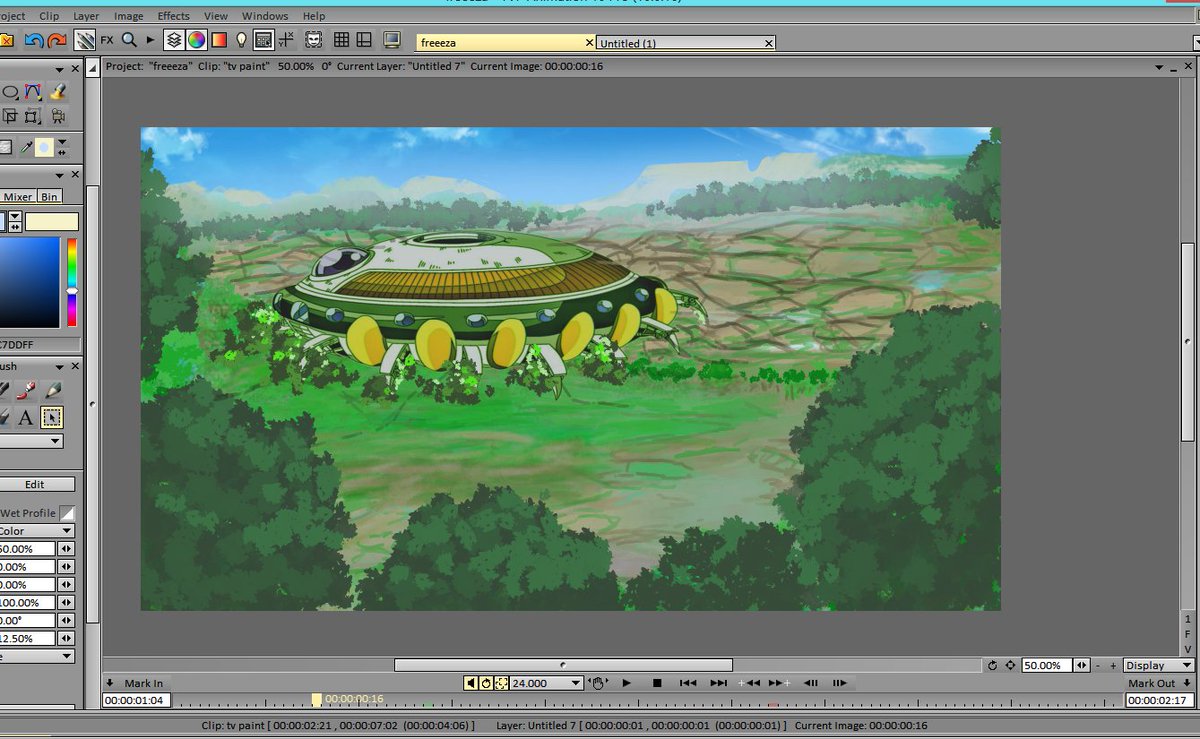This screenshot has height=739, width=1200.
Task: Step back one frame
Action: 811,683
